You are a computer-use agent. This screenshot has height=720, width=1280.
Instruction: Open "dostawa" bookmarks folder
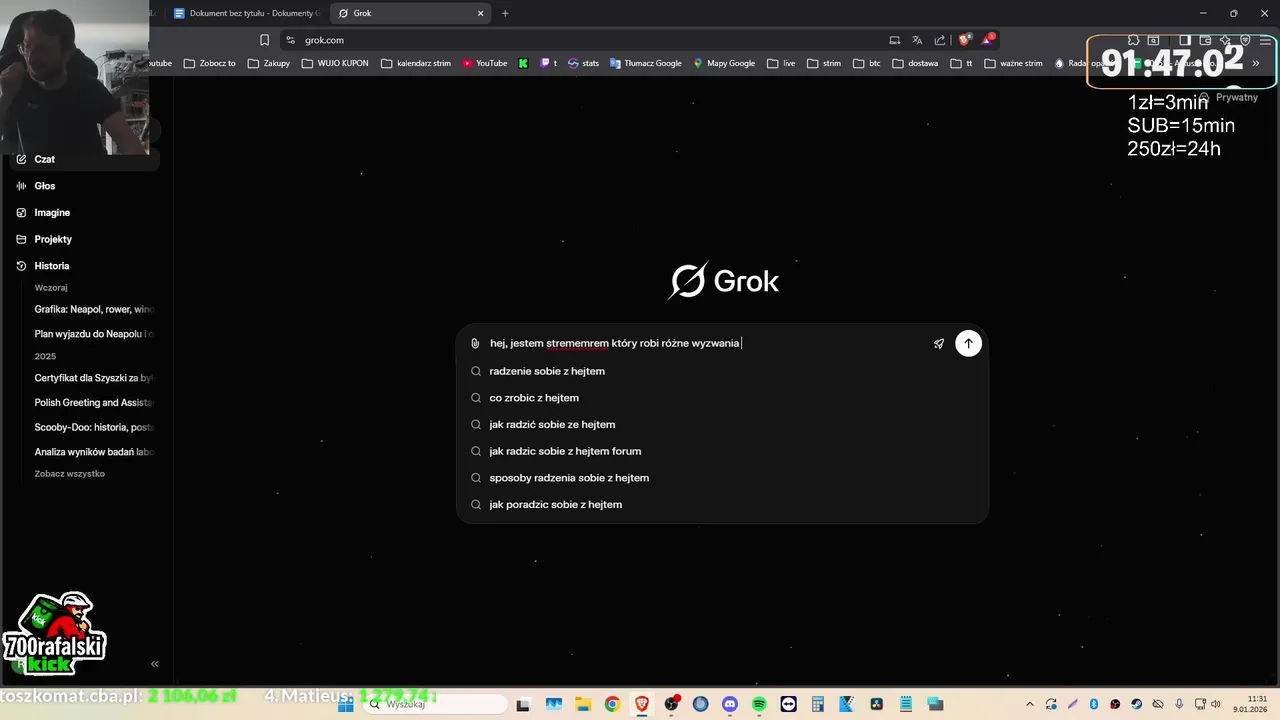(x=915, y=63)
